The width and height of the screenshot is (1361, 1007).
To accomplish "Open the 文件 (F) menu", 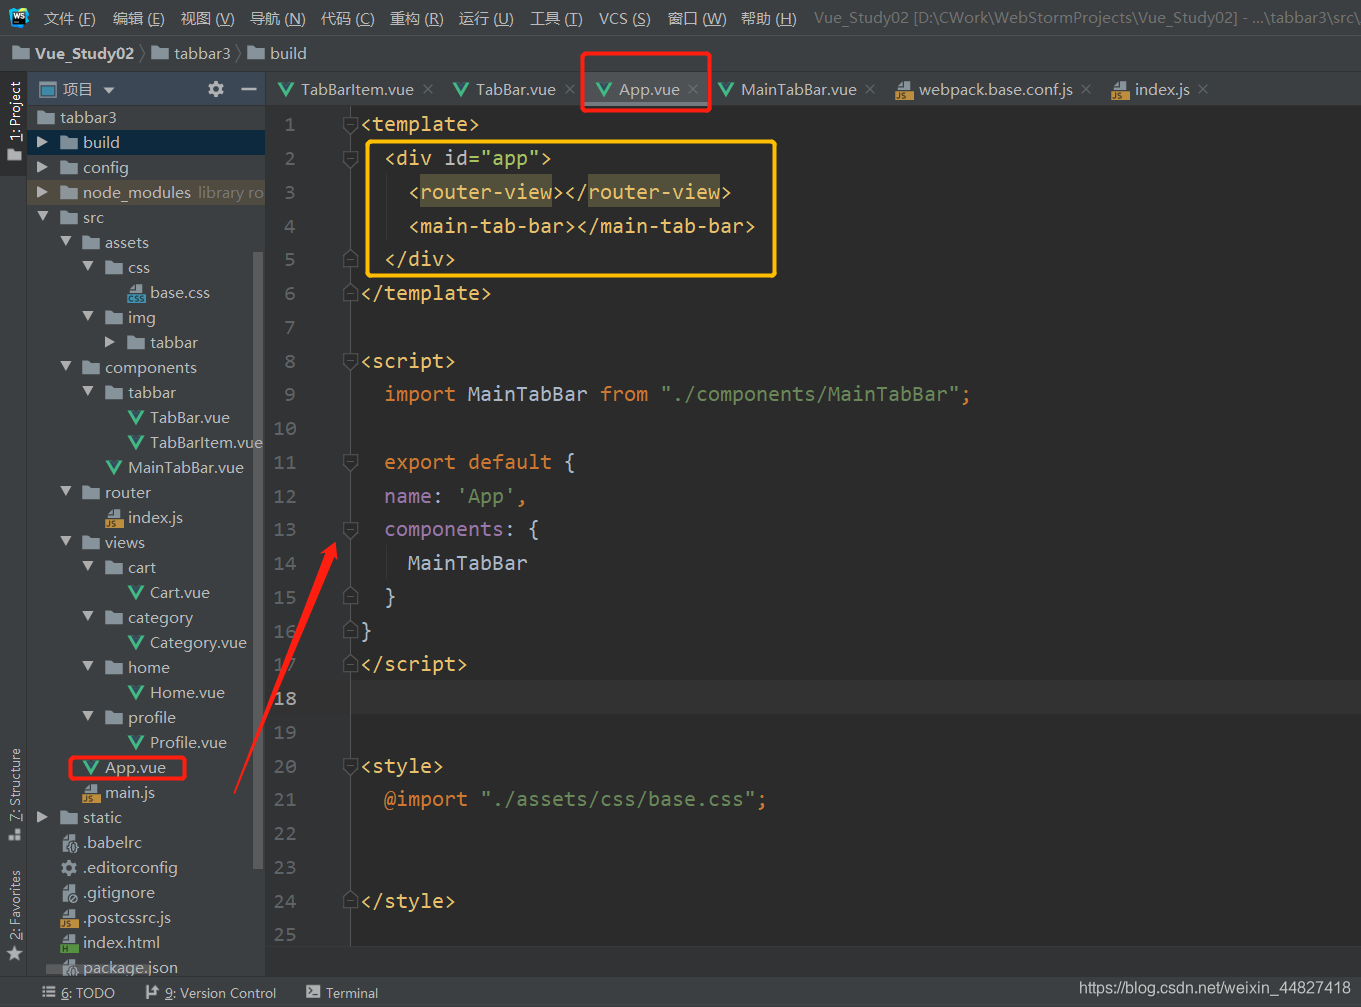I will (x=69, y=18).
